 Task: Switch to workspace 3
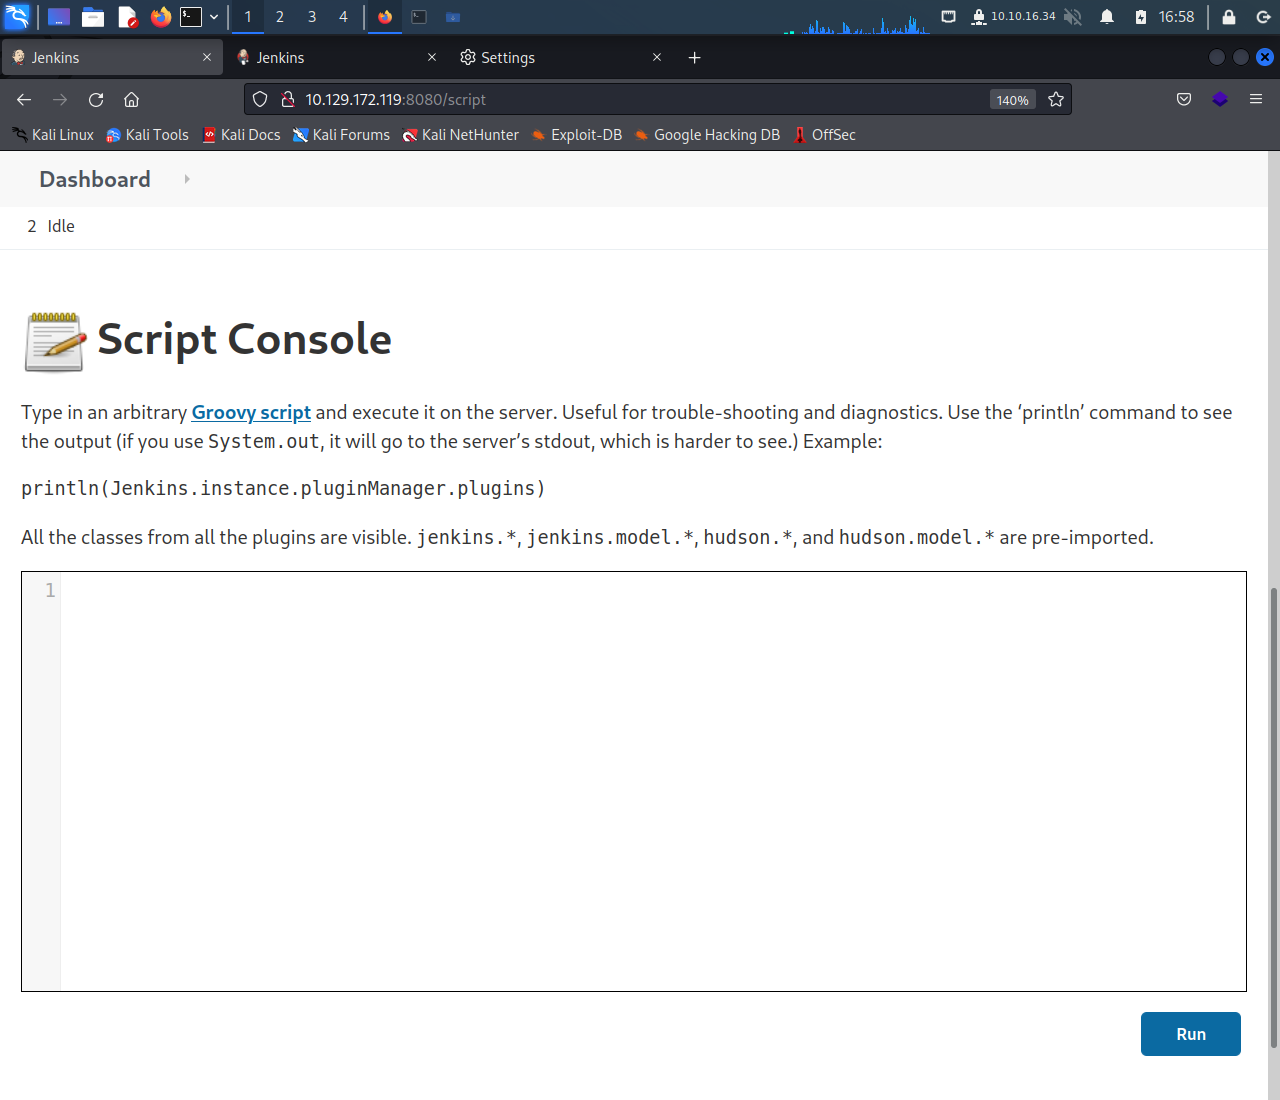click(312, 17)
